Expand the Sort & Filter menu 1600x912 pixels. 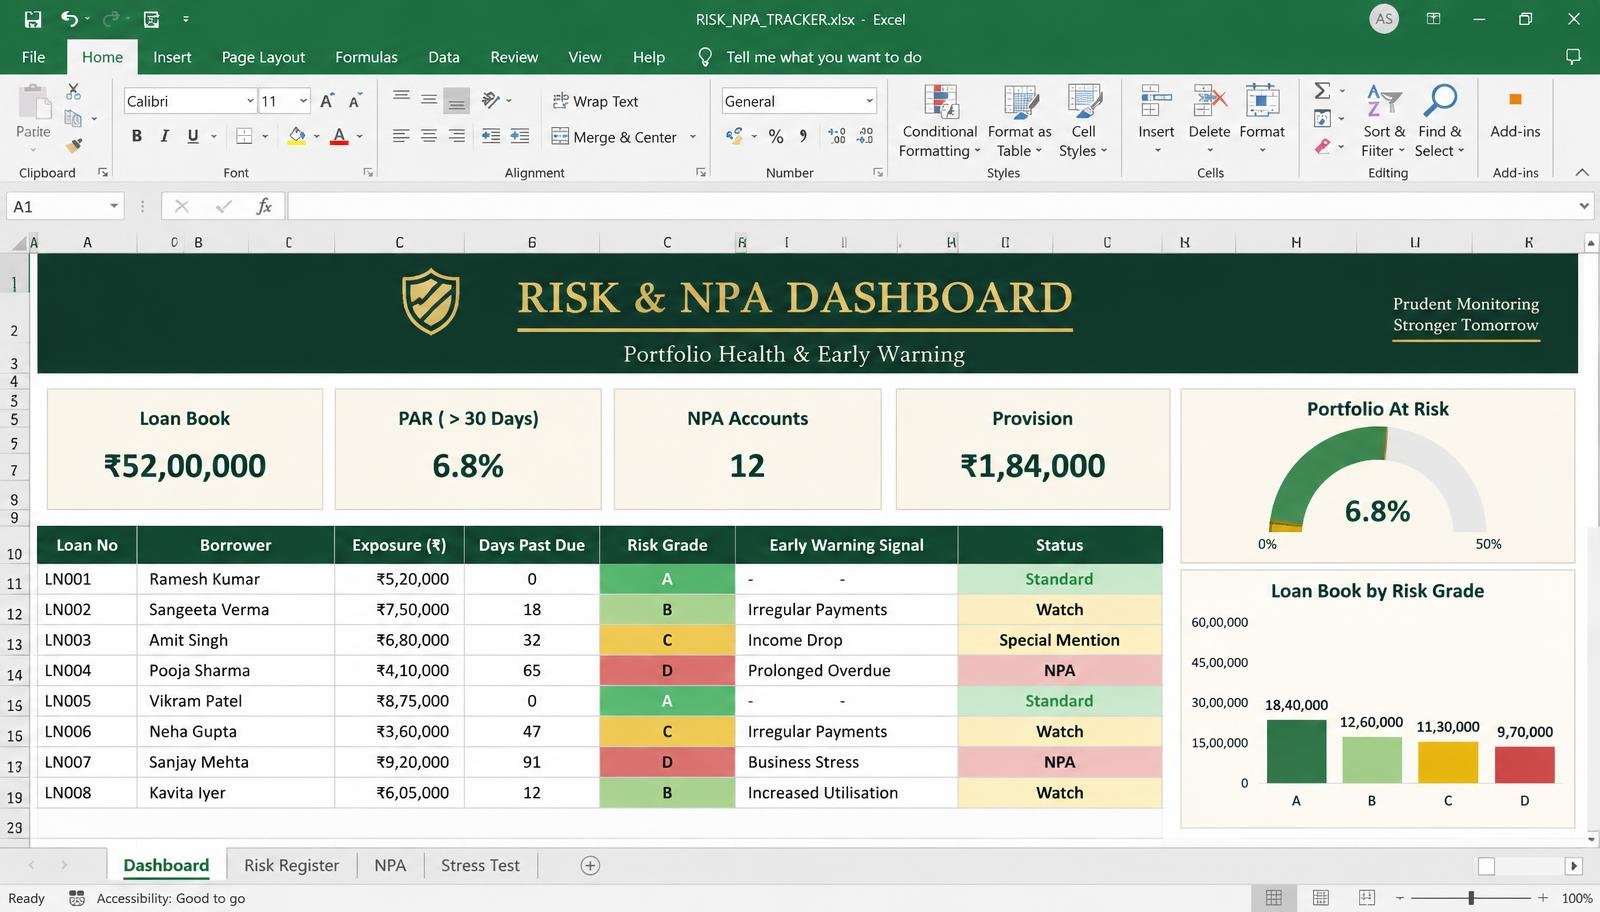1383,122
